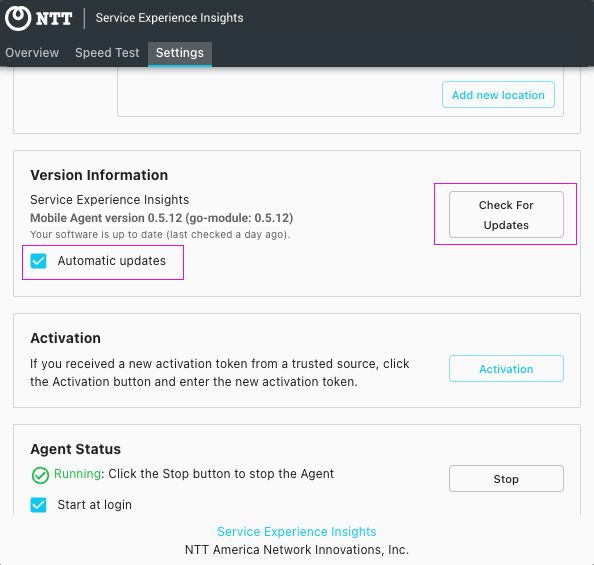Screen dimensions: 594x565
Task: Open the Speed Test tab
Action: 107,53
